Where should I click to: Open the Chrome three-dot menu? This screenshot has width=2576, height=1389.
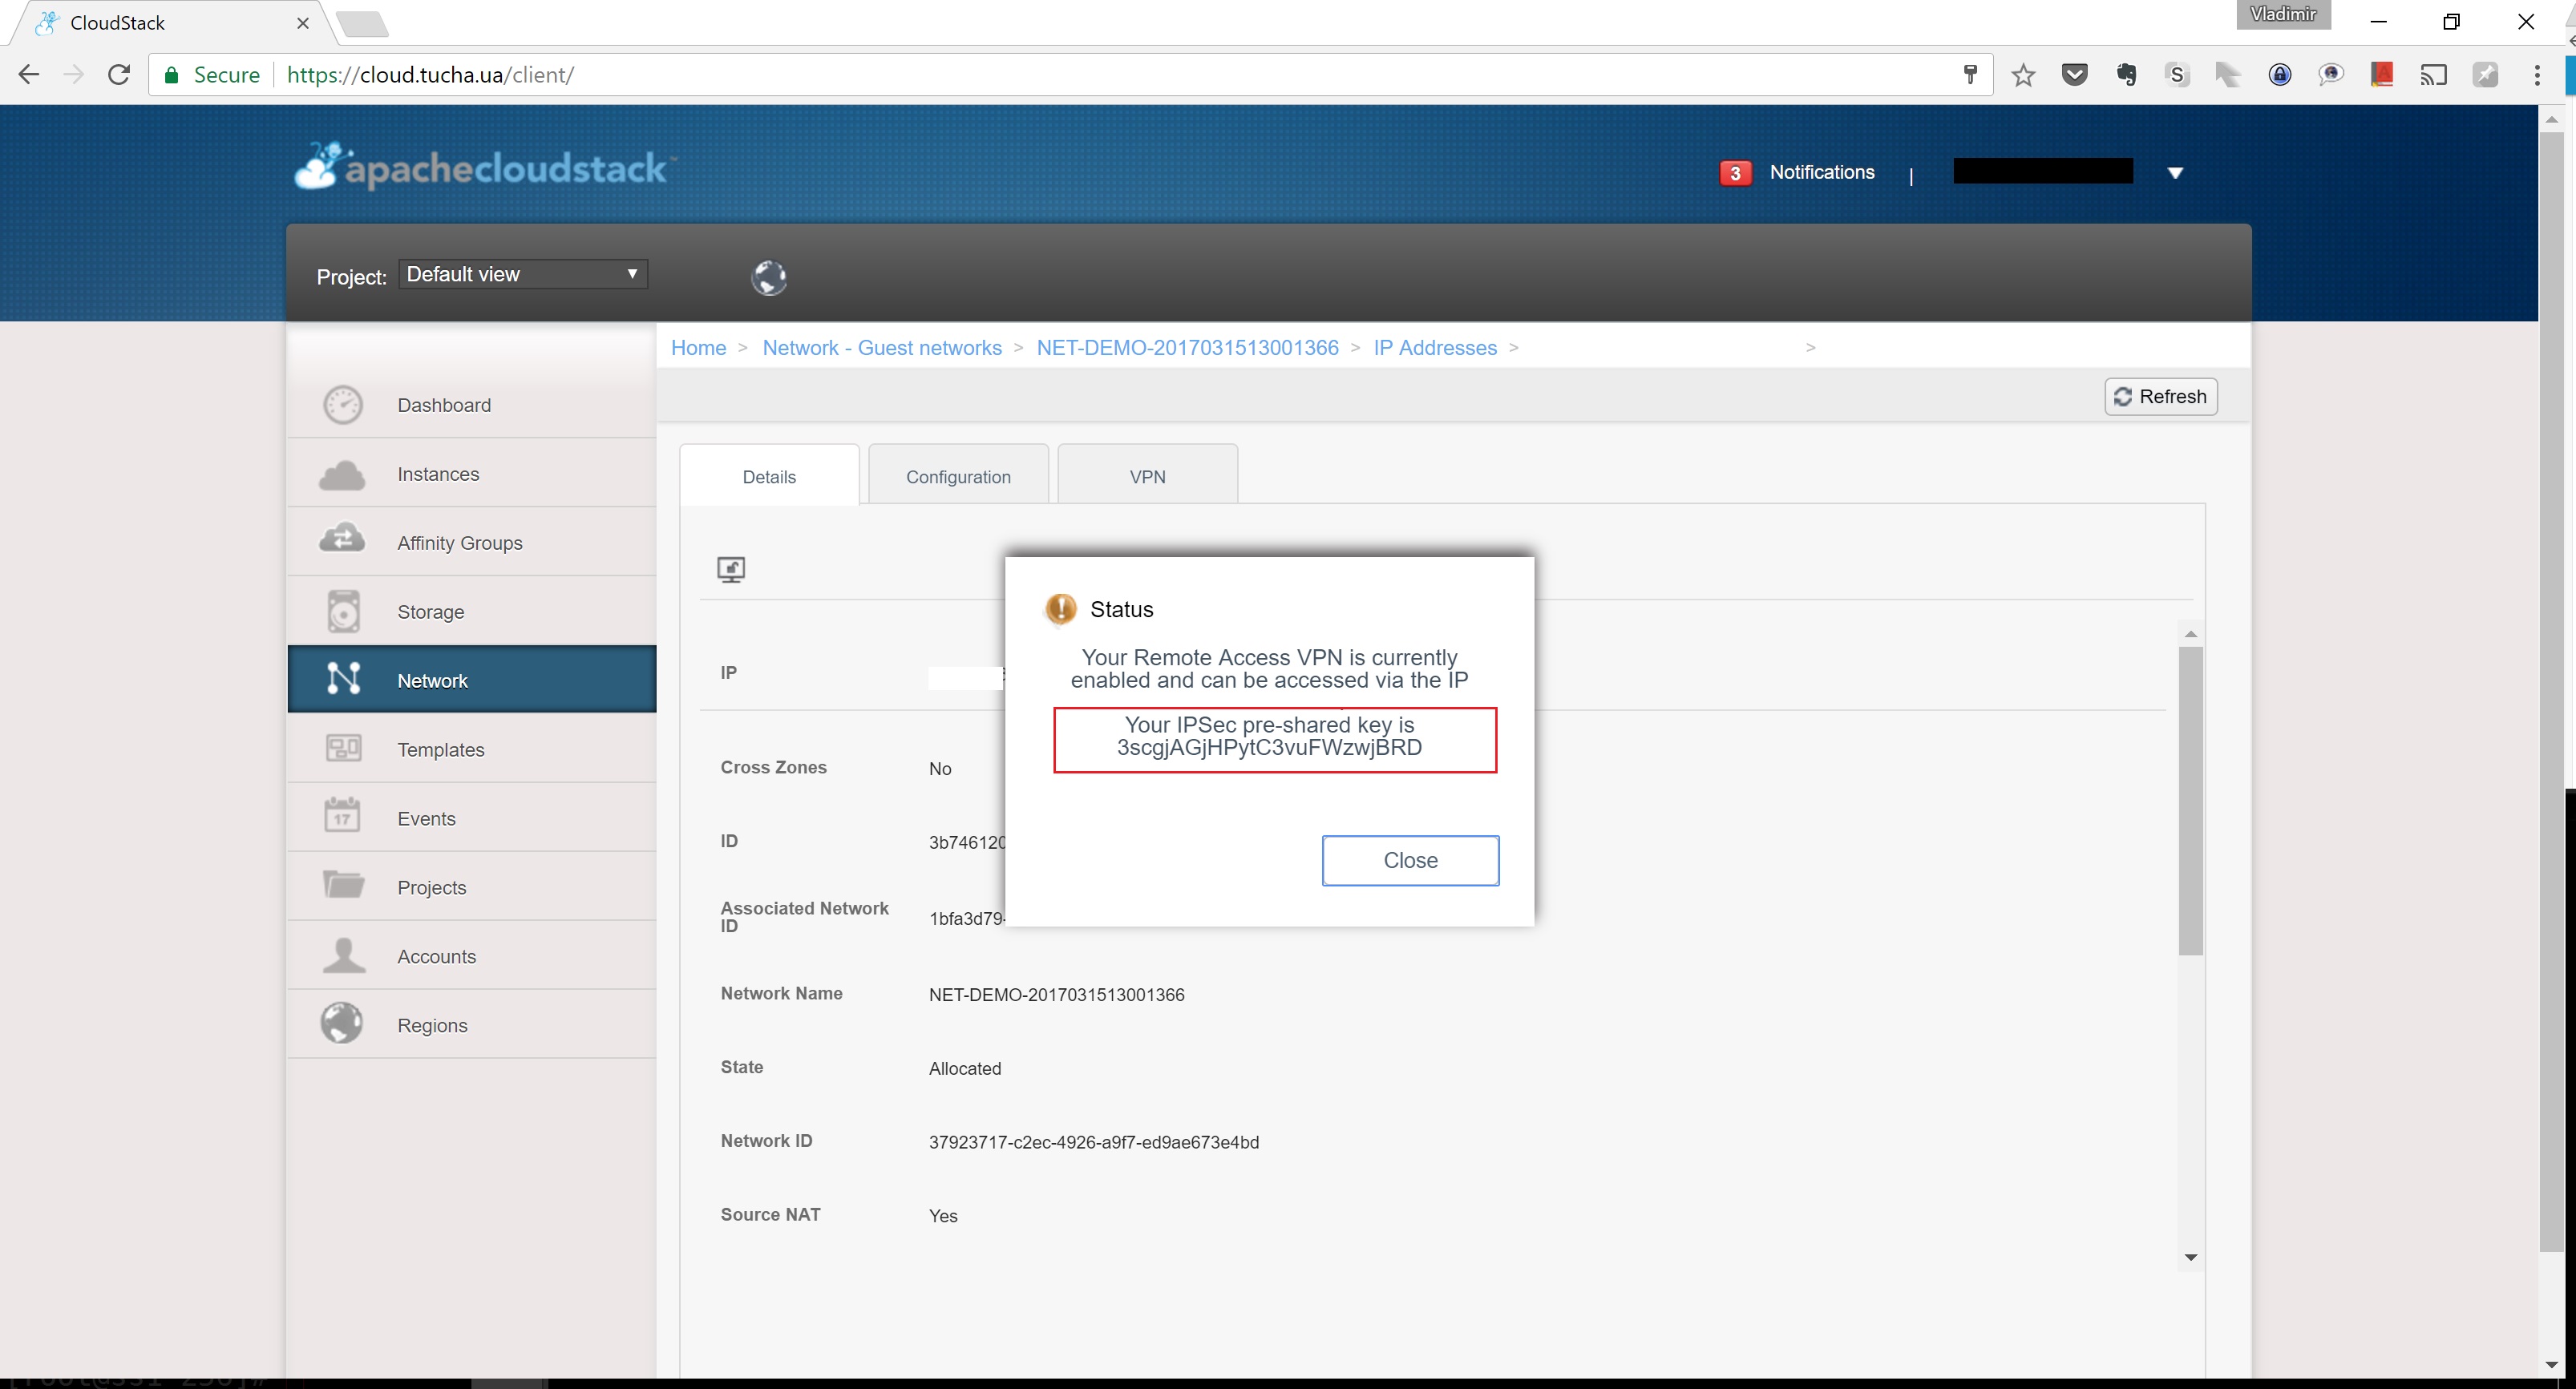(x=2537, y=75)
